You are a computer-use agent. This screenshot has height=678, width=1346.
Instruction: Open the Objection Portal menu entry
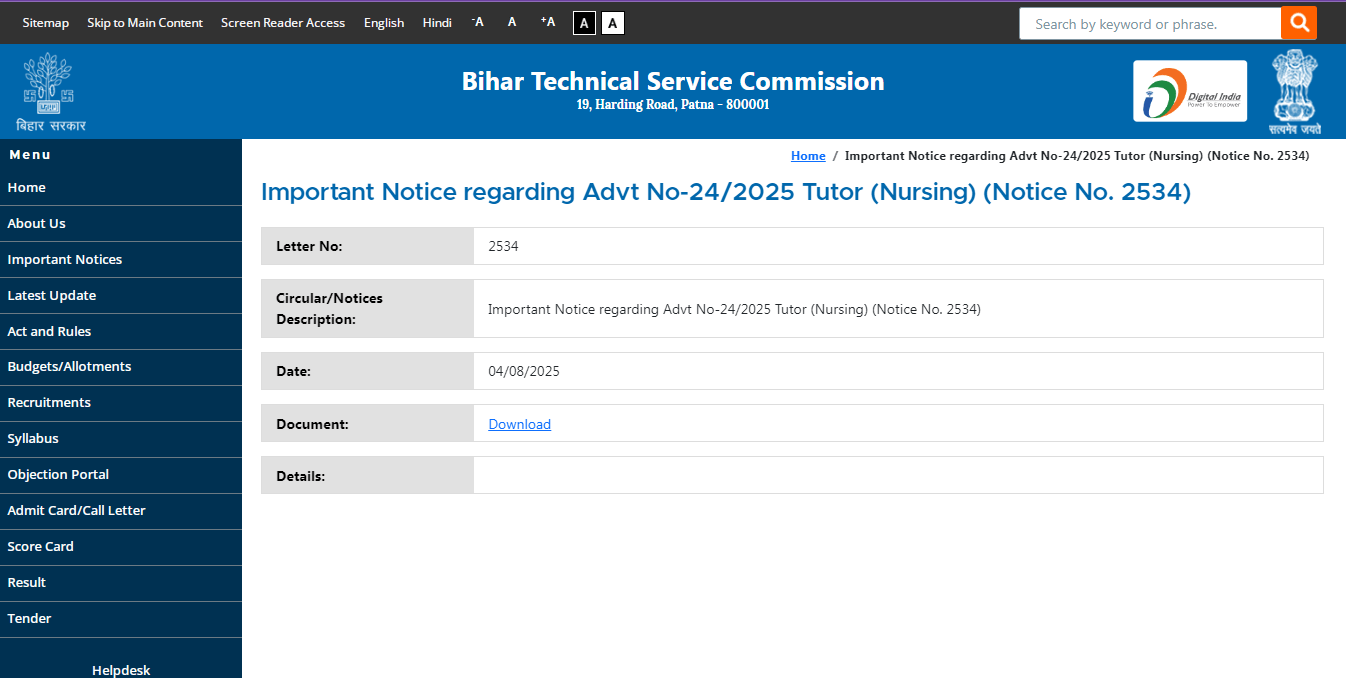pos(58,474)
